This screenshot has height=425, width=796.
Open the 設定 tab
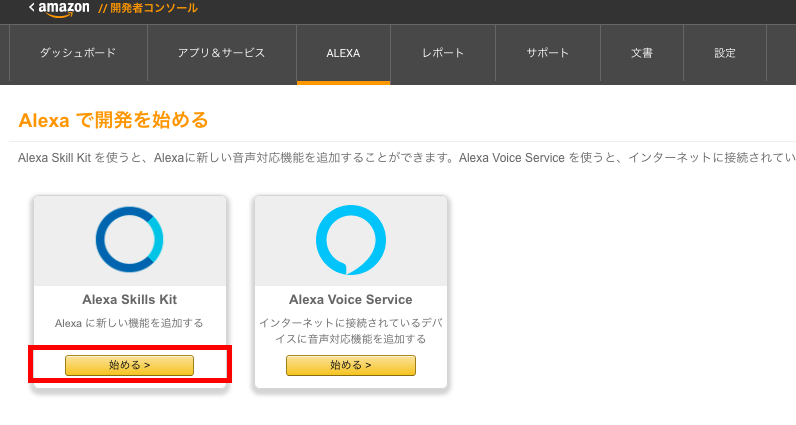click(x=725, y=53)
